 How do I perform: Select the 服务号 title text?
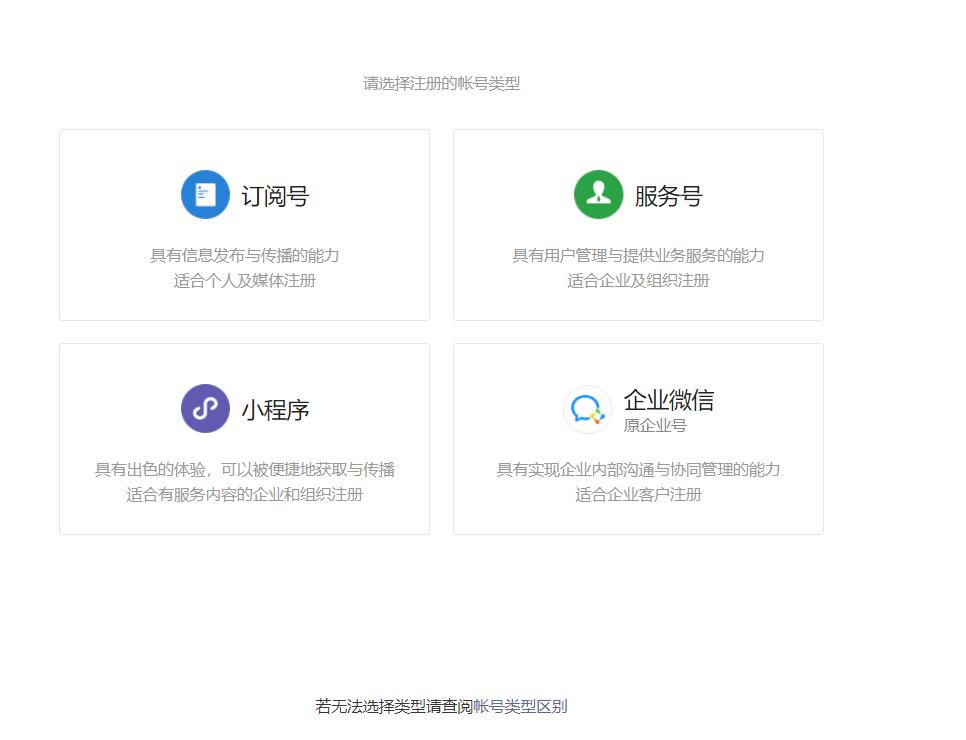click(668, 196)
